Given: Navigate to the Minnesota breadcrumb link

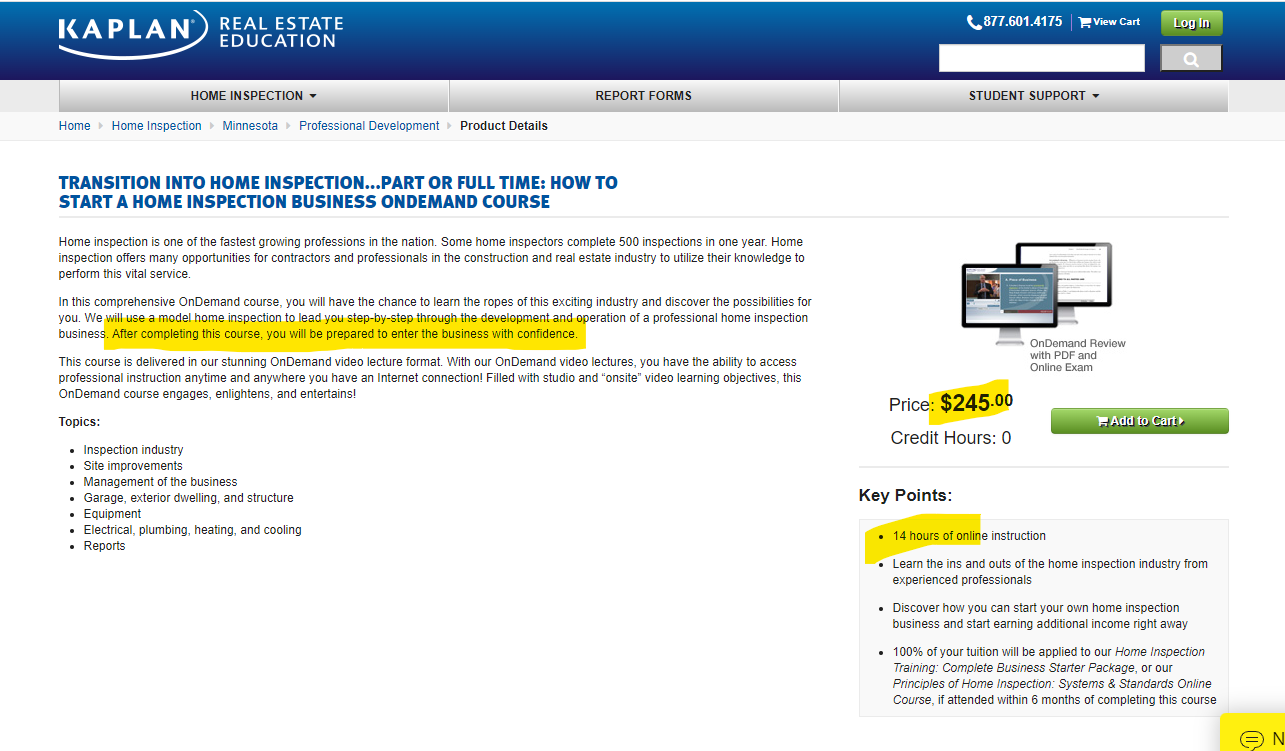Looking at the screenshot, I should tap(250, 126).
